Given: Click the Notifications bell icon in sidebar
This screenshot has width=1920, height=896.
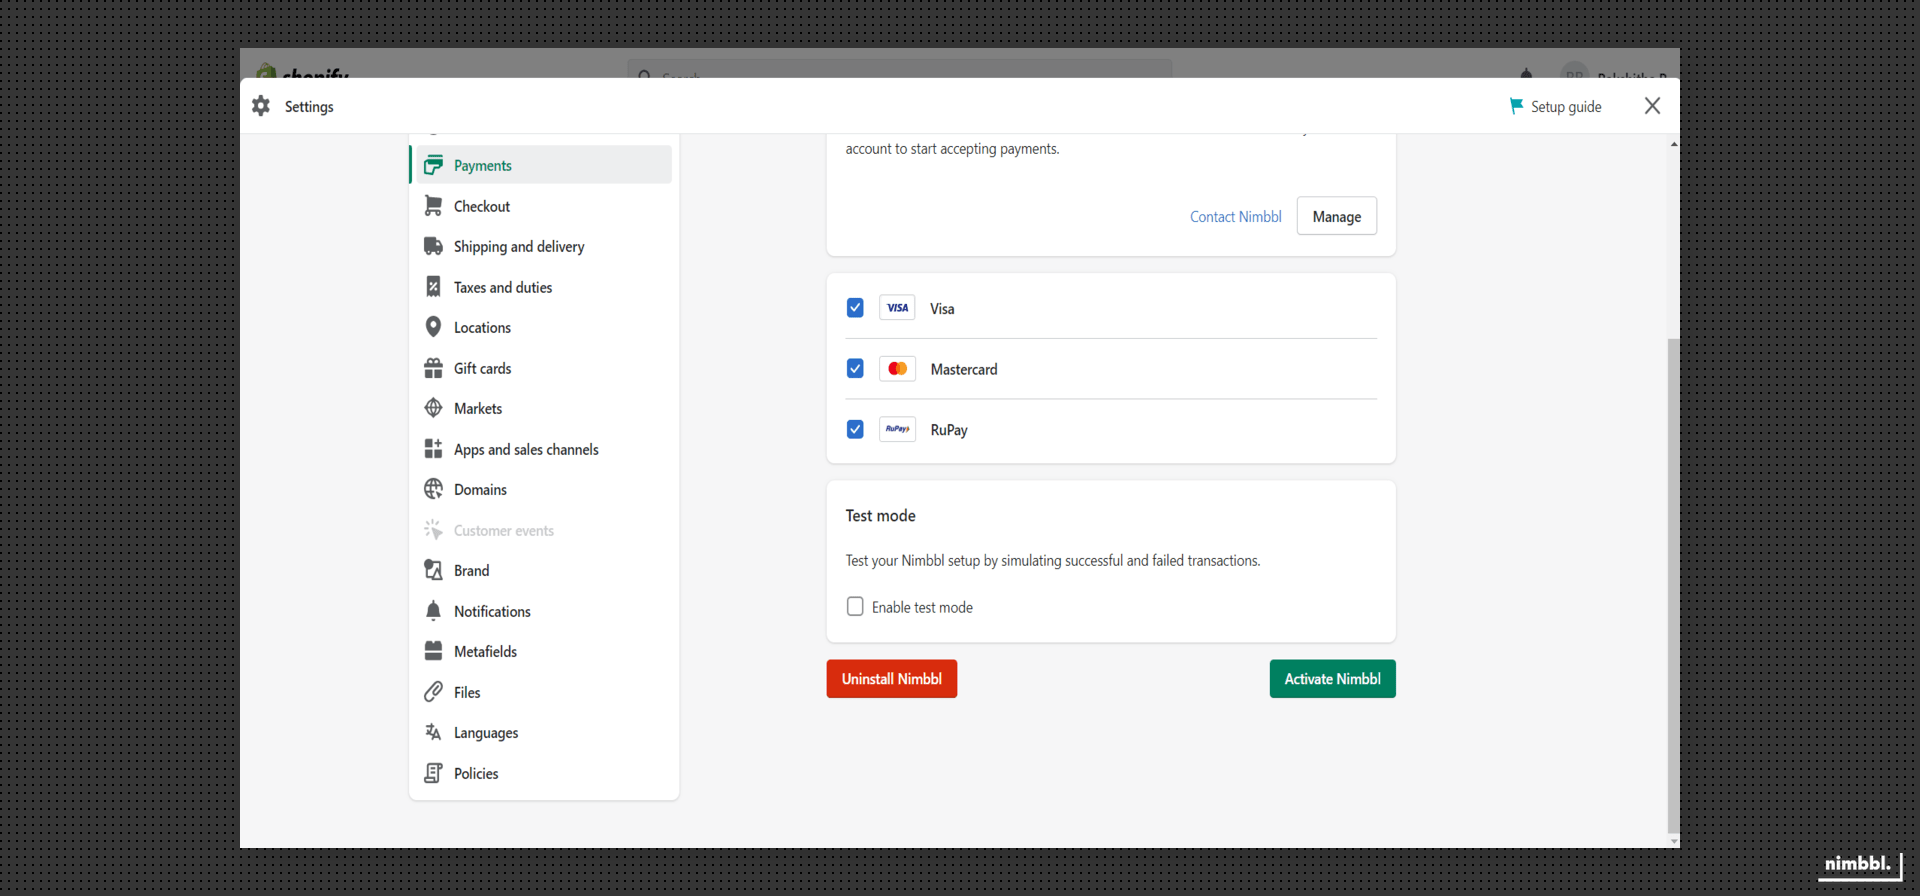Looking at the screenshot, I should pyautogui.click(x=433, y=611).
